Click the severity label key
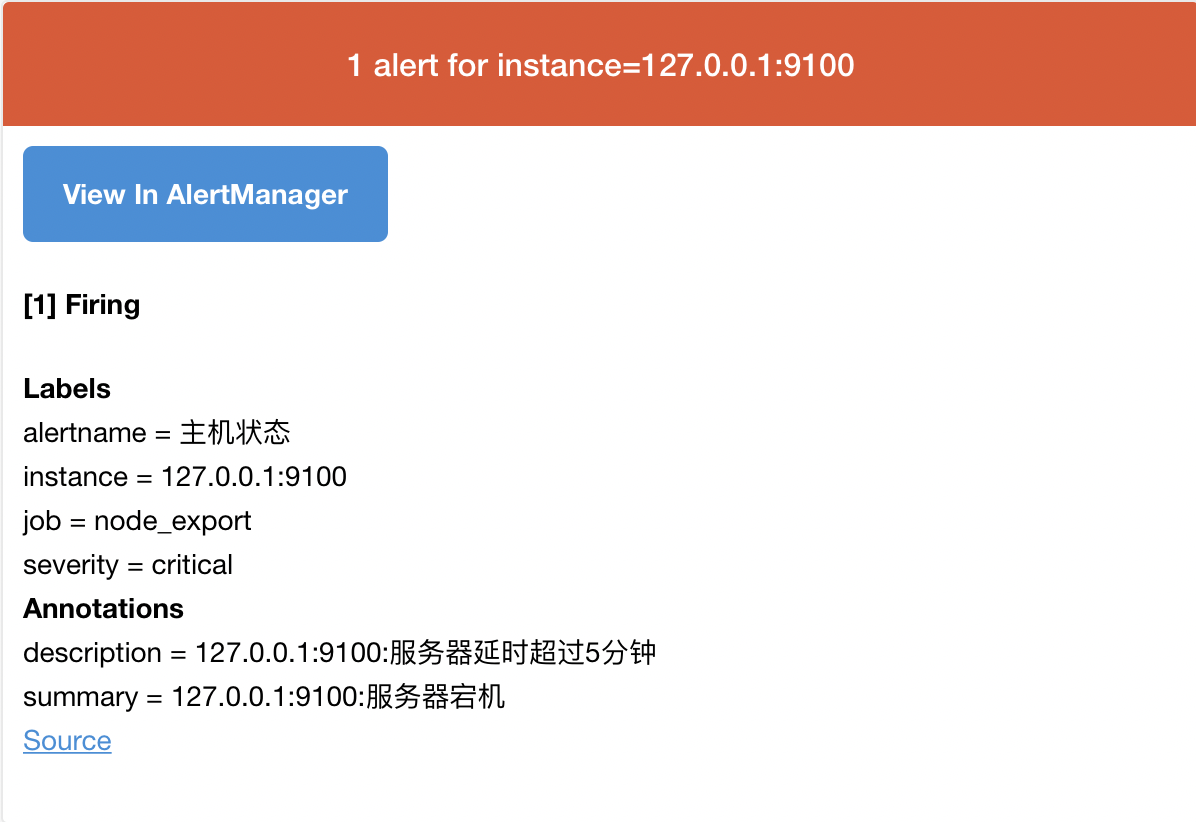This screenshot has height=822, width=1196. pyautogui.click(x=70, y=565)
